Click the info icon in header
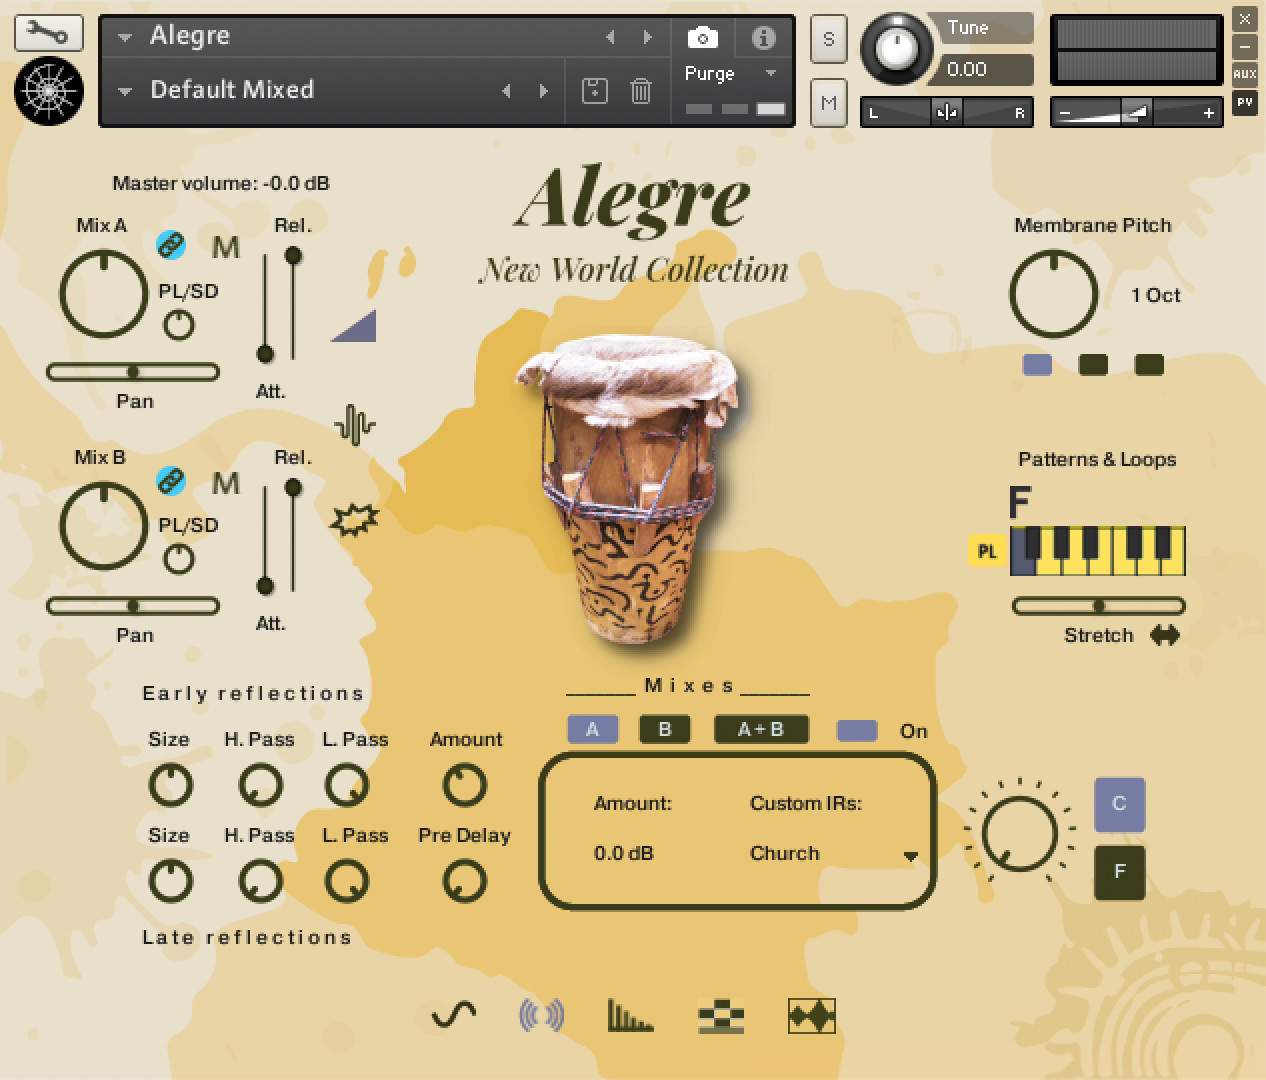Image resolution: width=1266 pixels, height=1080 pixels. (x=763, y=38)
